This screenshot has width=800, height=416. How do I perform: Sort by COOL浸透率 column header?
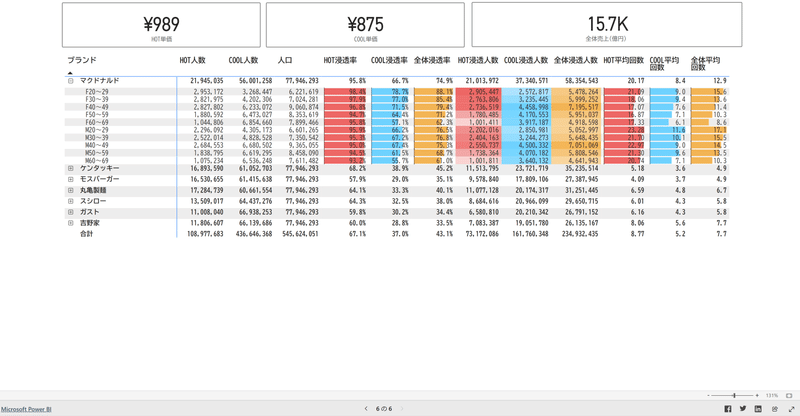pos(389,60)
